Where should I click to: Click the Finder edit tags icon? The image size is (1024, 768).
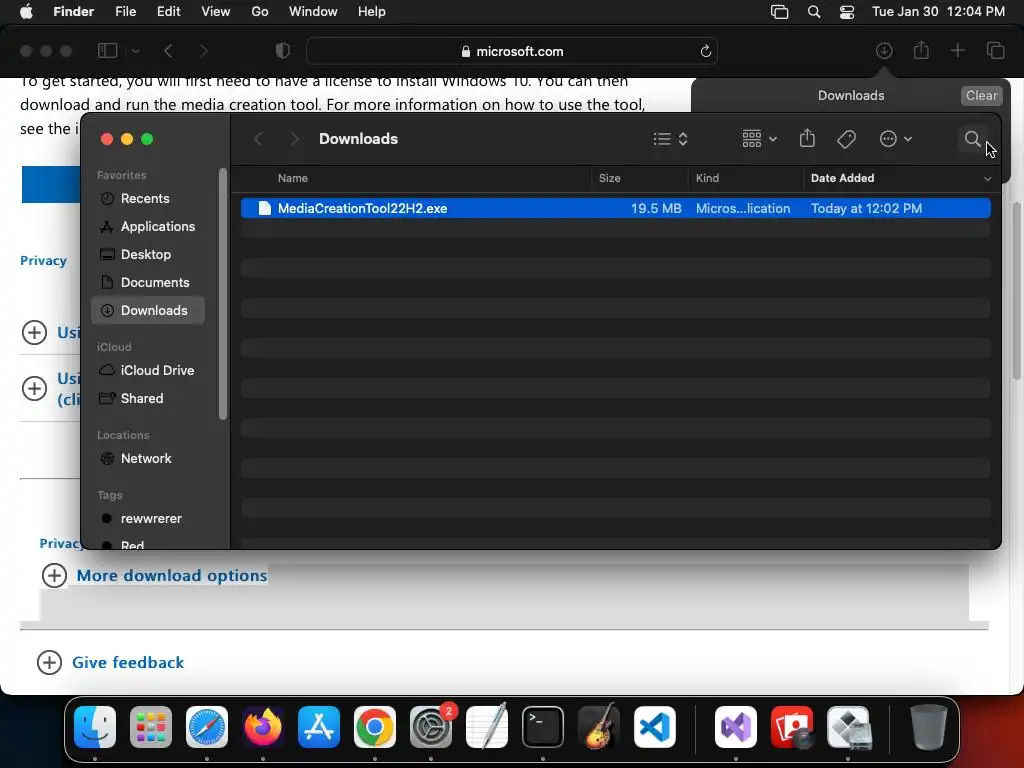tap(846, 138)
